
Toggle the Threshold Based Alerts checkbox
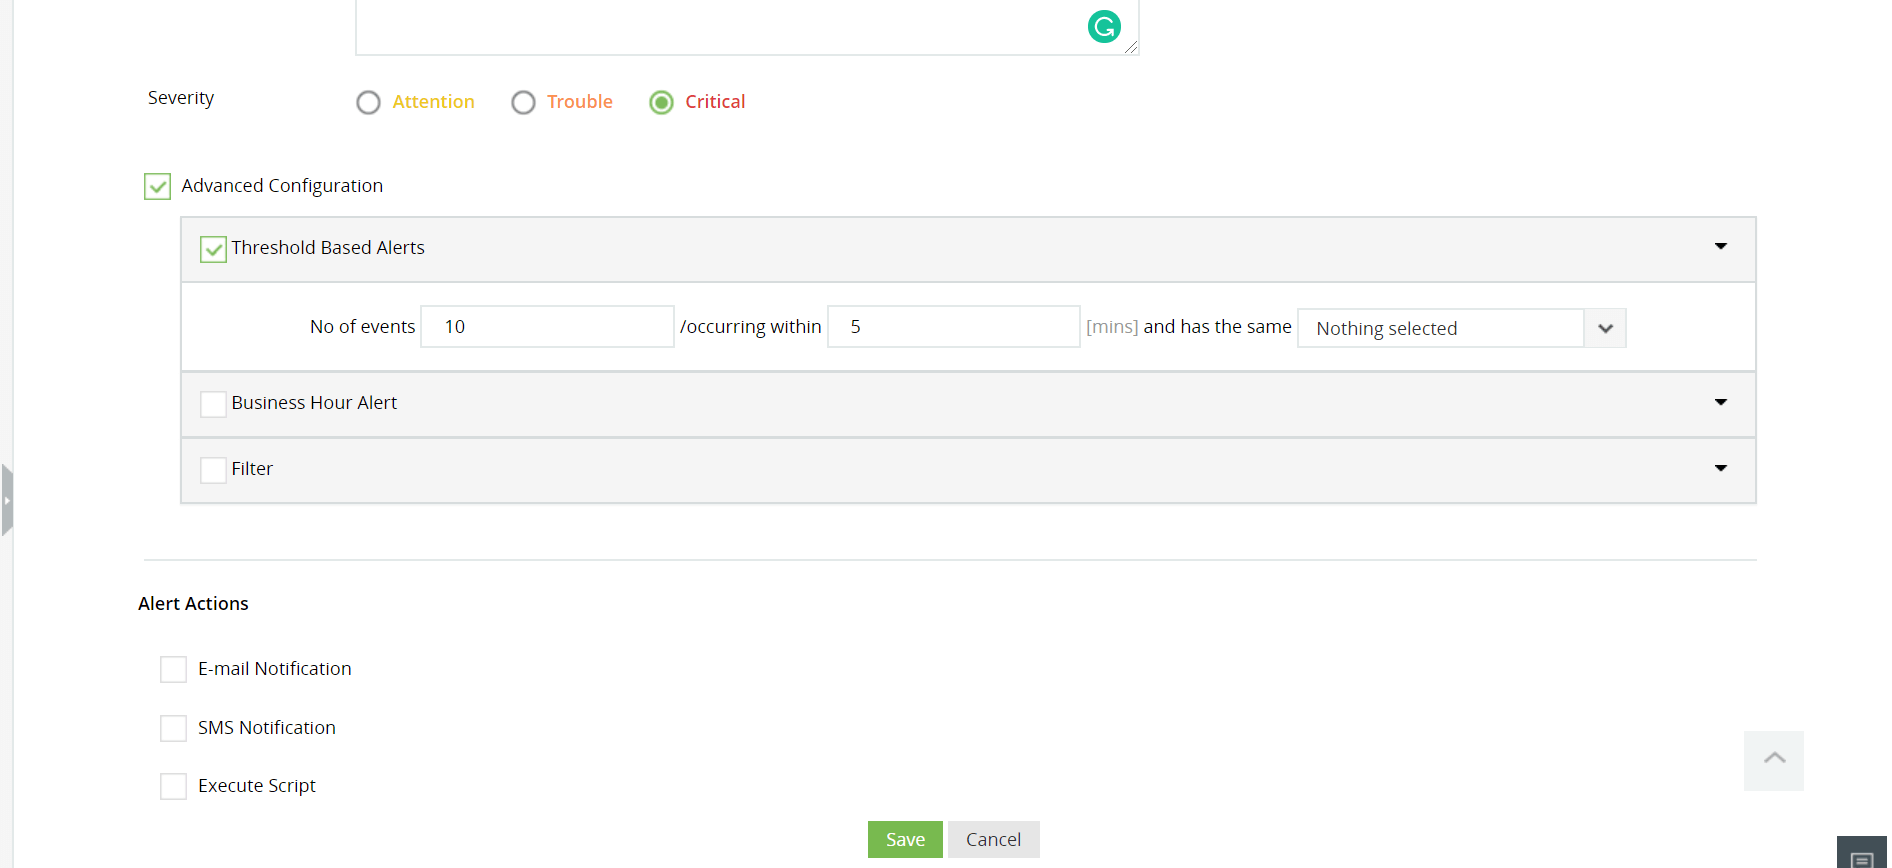click(x=213, y=249)
